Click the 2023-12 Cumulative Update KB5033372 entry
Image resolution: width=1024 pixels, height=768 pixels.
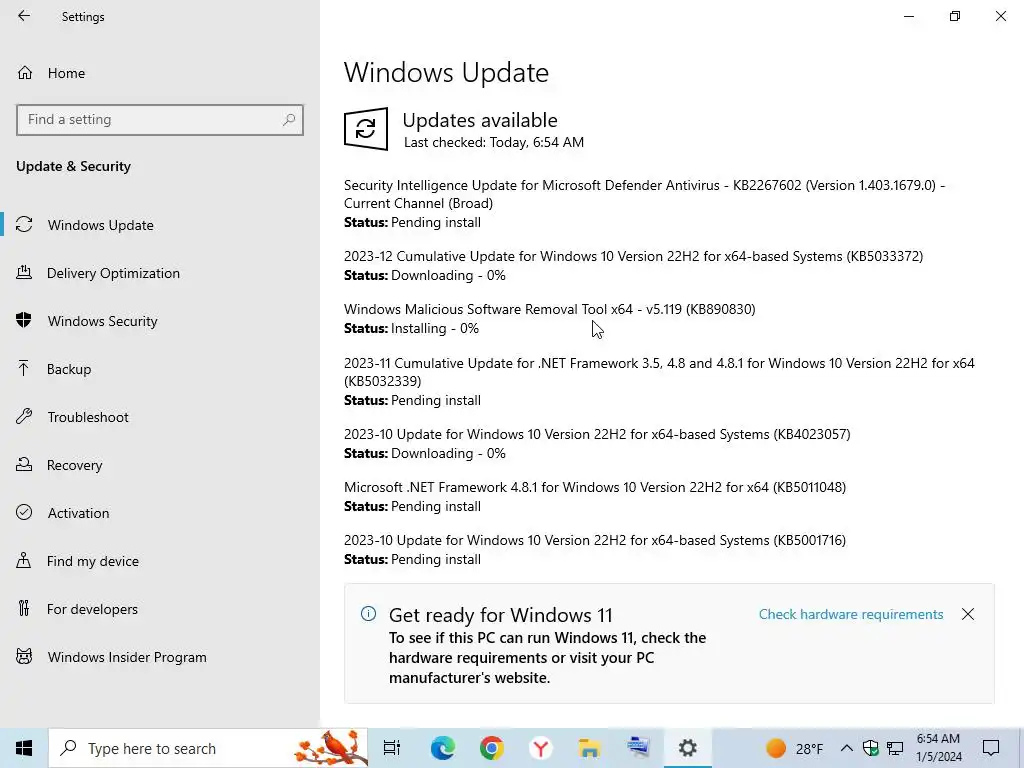(x=633, y=256)
